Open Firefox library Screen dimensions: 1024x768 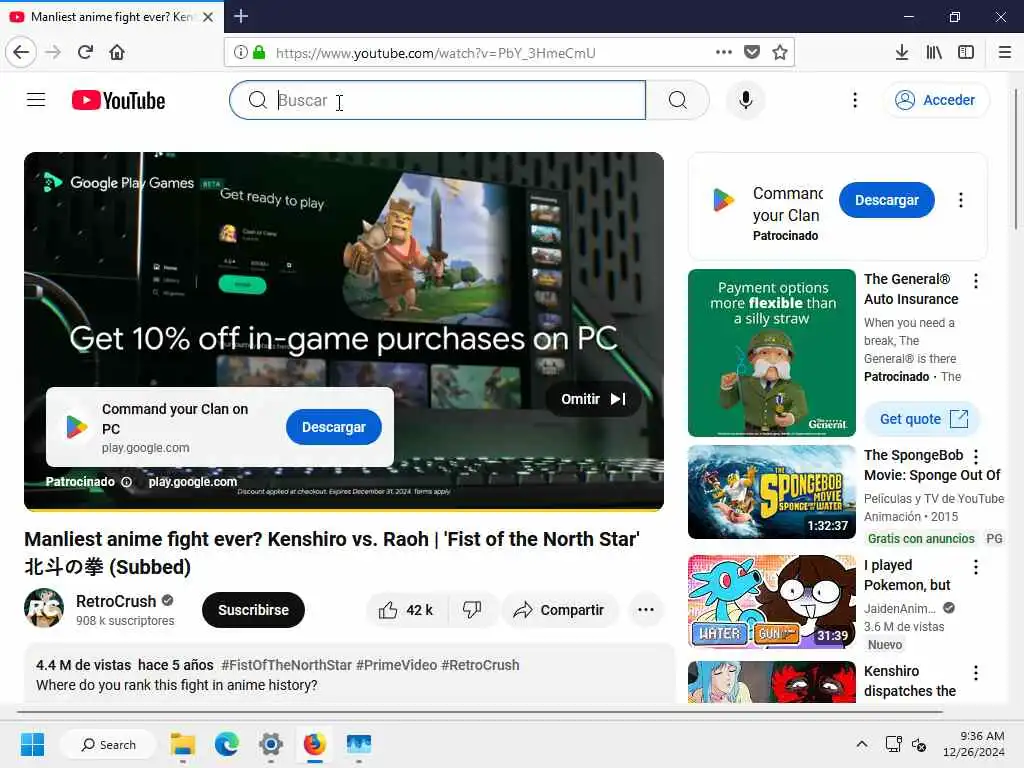pos(934,52)
